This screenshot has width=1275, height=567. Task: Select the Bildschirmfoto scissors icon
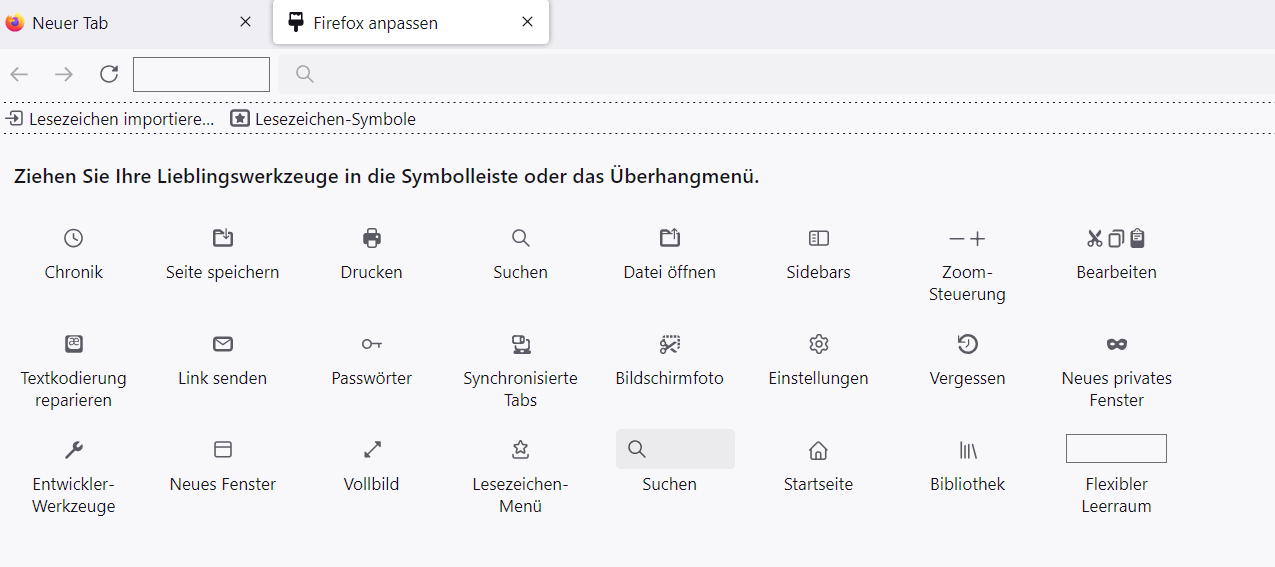(669, 344)
